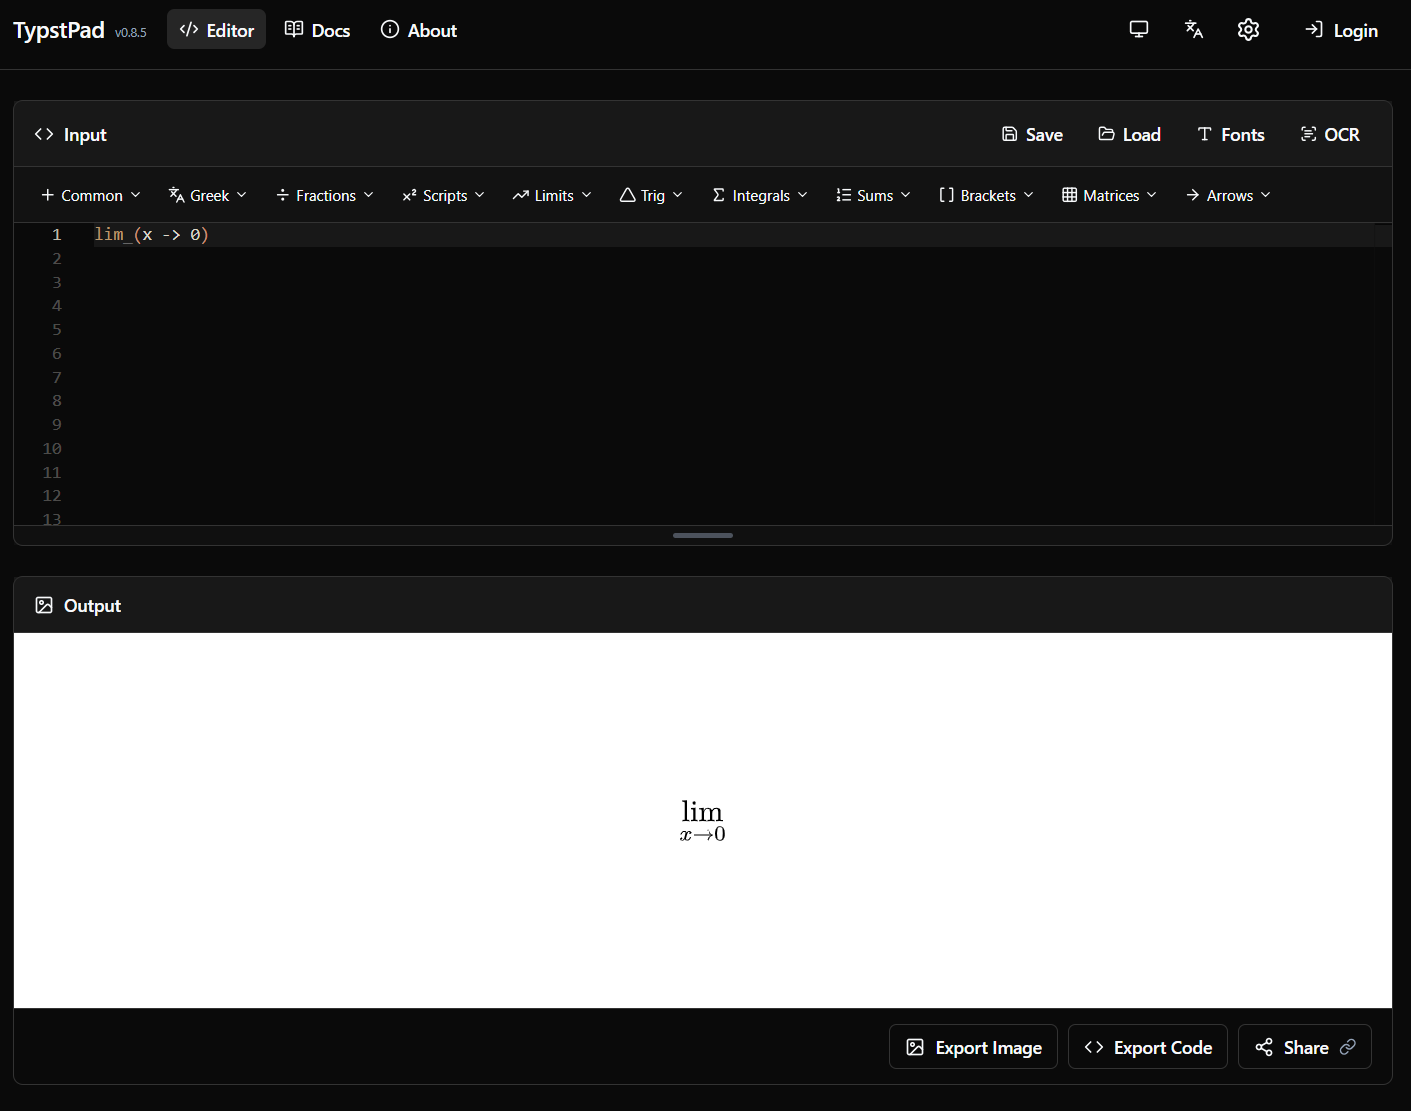Screen dimensions: 1411x1111
Task: Open the language translation icon
Action: 1193,30
